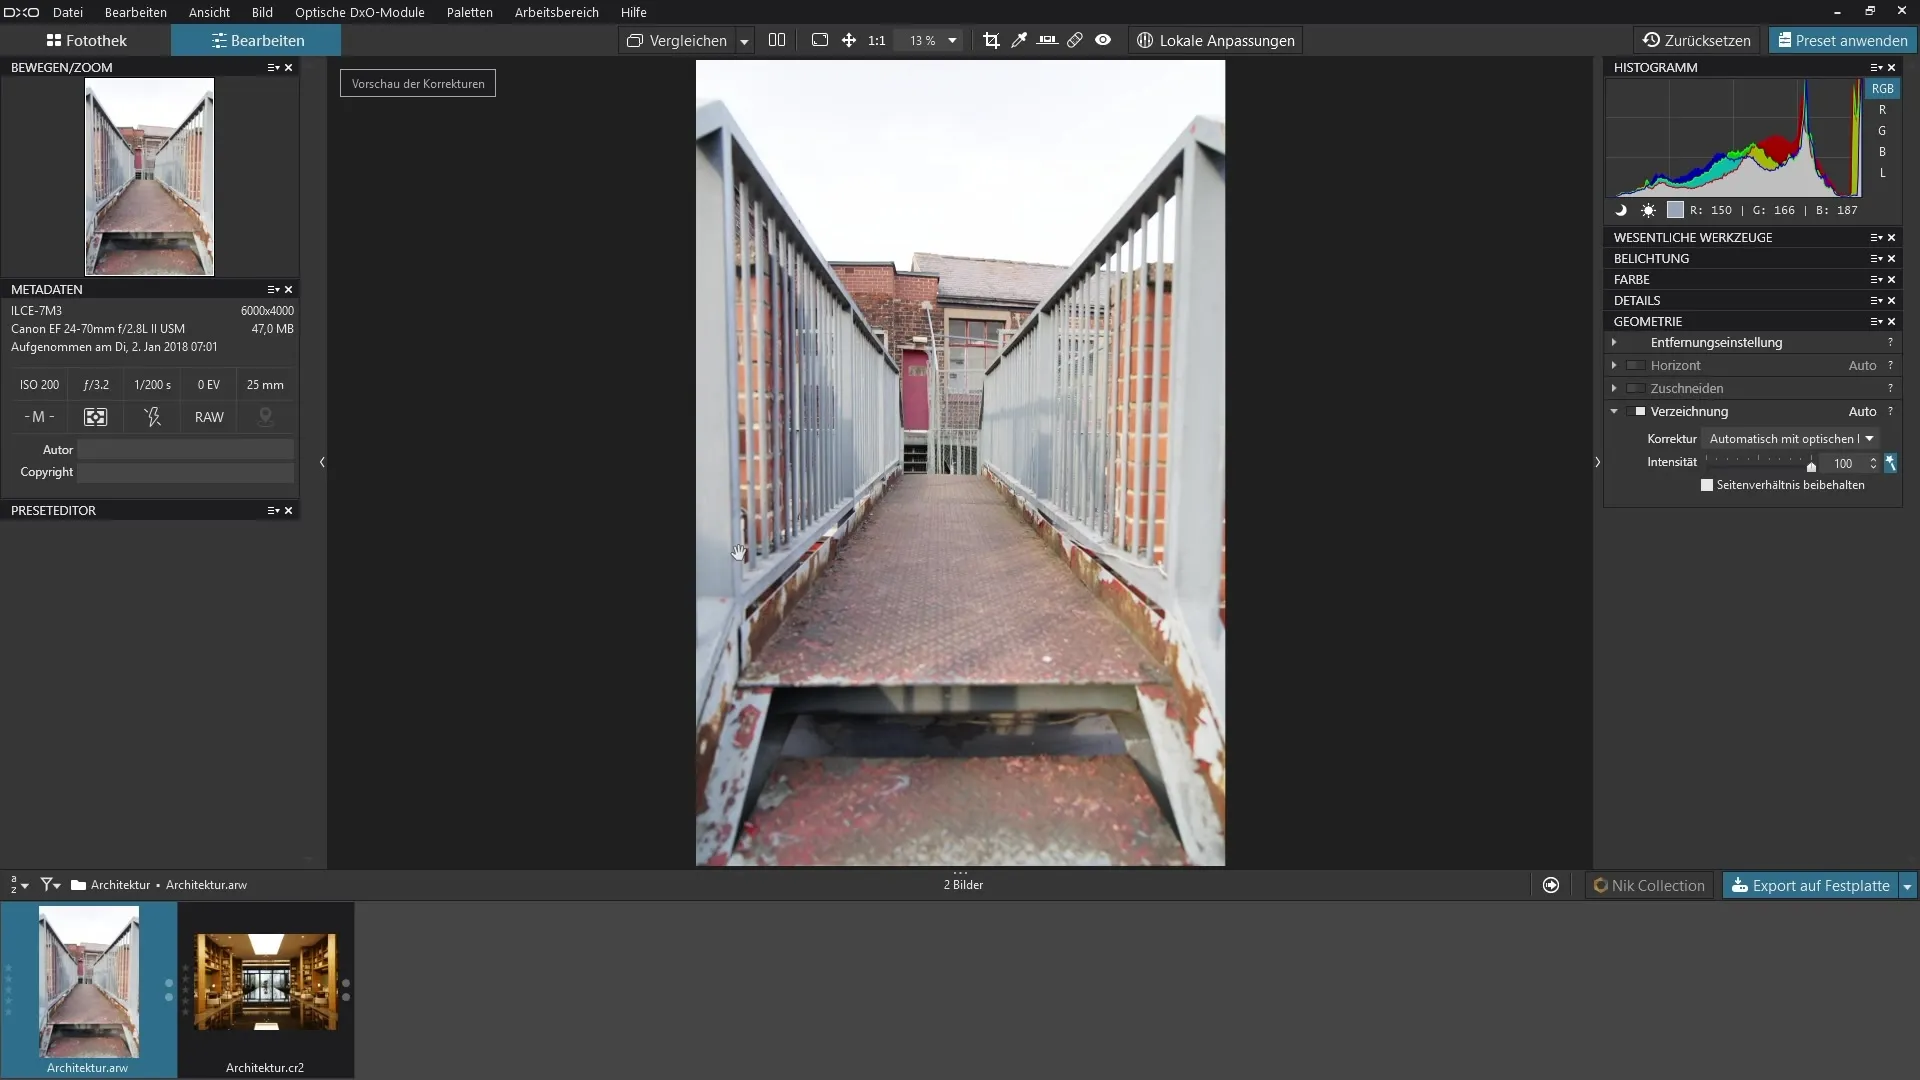Open the Datei menu
Image resolution: width=1920 pixels, height=1080 pixels.
pos(68,12)
